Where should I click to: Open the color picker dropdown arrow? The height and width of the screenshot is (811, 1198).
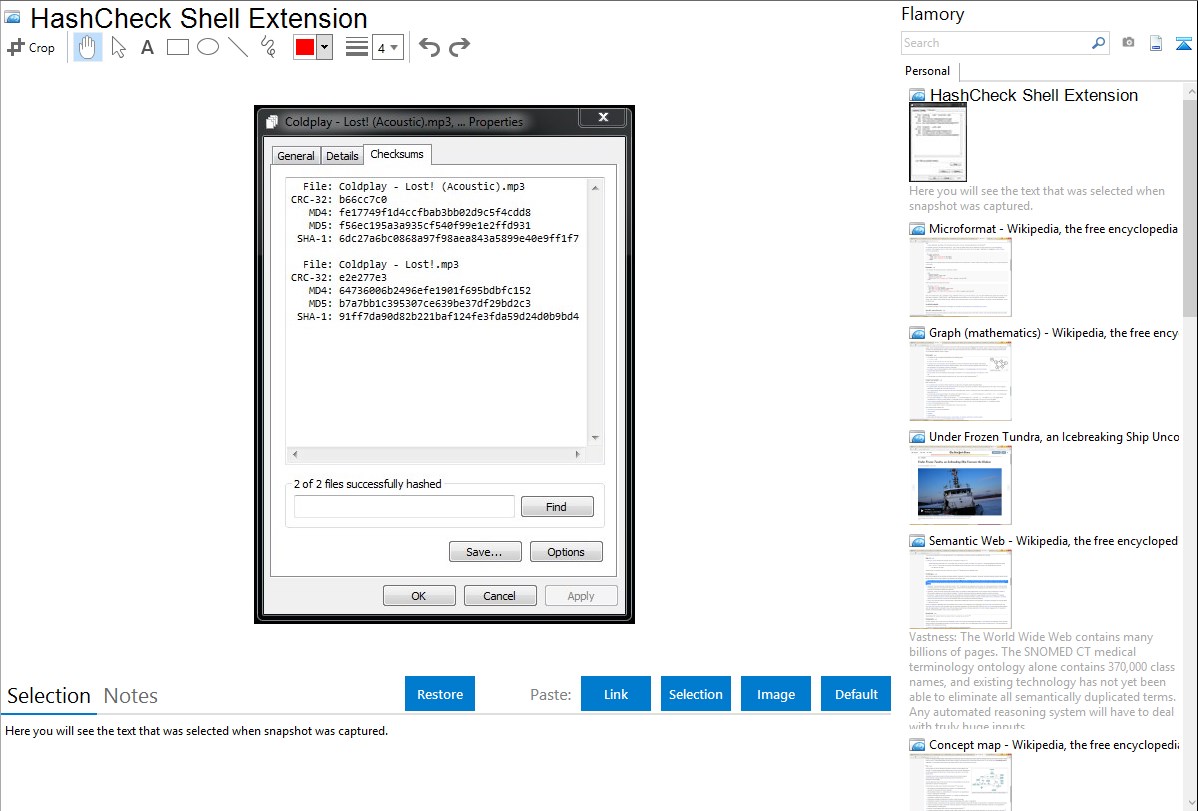325,47
